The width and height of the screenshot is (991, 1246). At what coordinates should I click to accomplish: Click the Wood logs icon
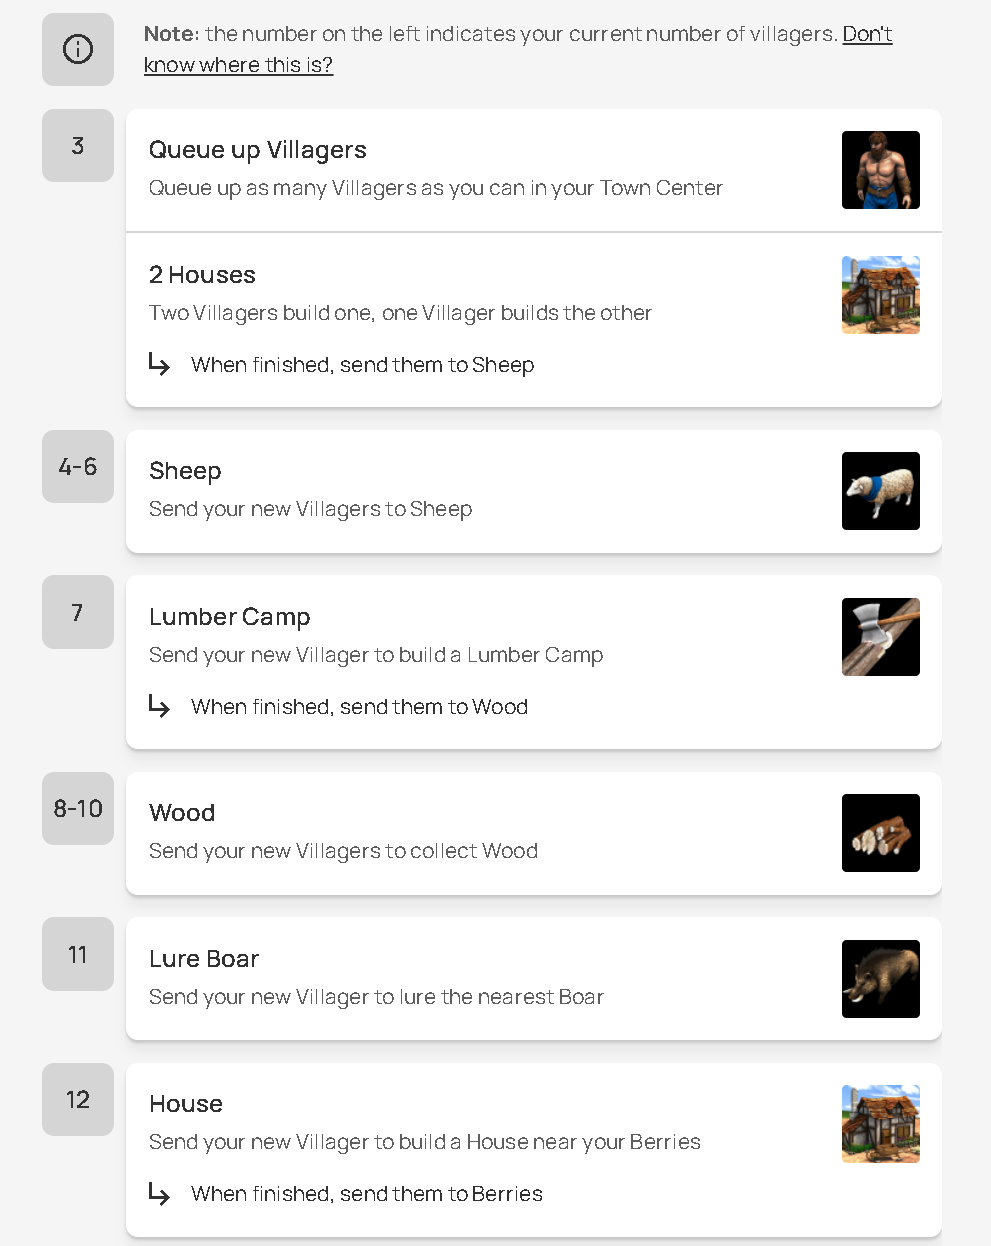click(880, 833)
